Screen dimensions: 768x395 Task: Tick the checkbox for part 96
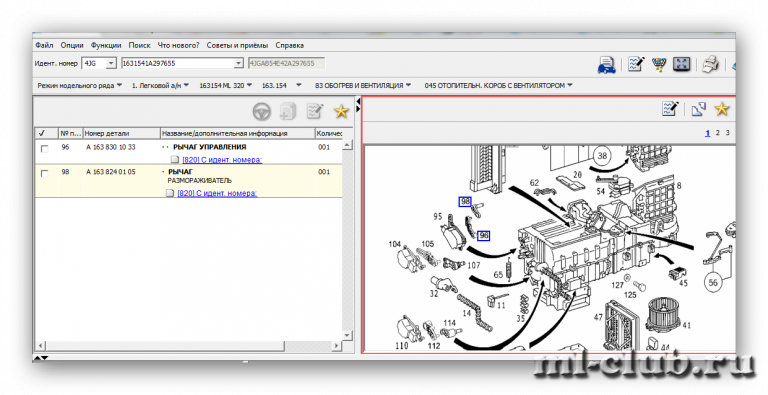[x=45, y=148]
